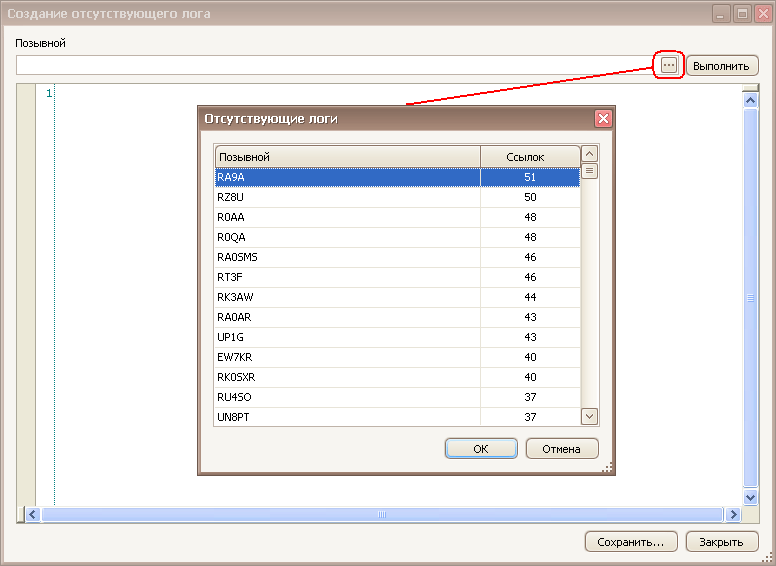Viewport: 776px width, 566px height.
Task: Click the Закрыть button
Action: click(x=721, y=542)
